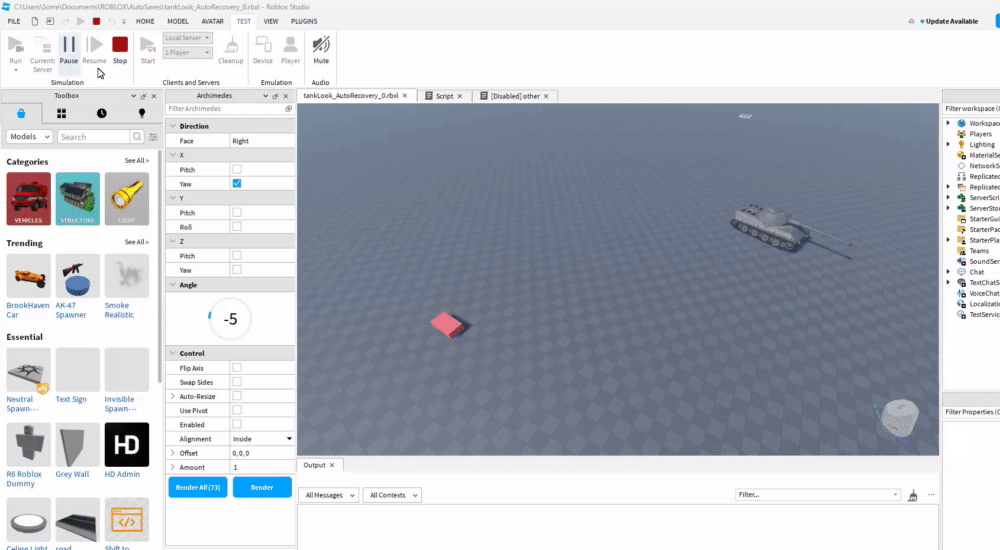Image resolution: width=1000 pixels, height=550 pixels.
Task: Click the New file icon in title toolbar
Action: point(34,21)
